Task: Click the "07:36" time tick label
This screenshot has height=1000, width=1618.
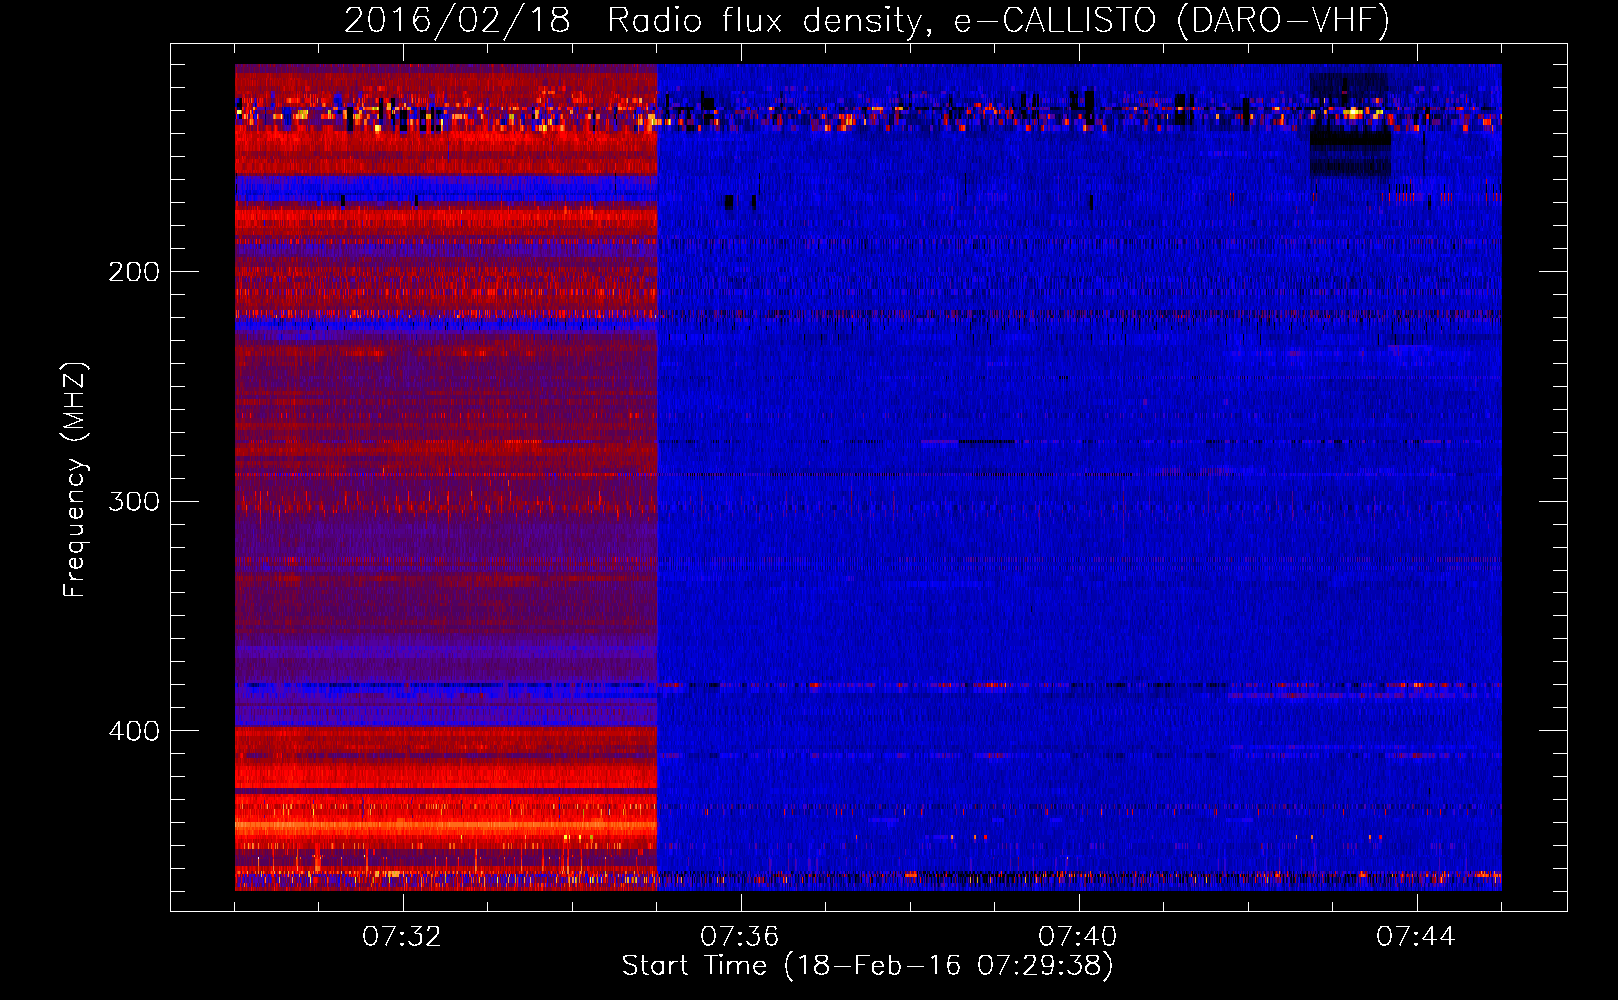Action: coord(740,937)
